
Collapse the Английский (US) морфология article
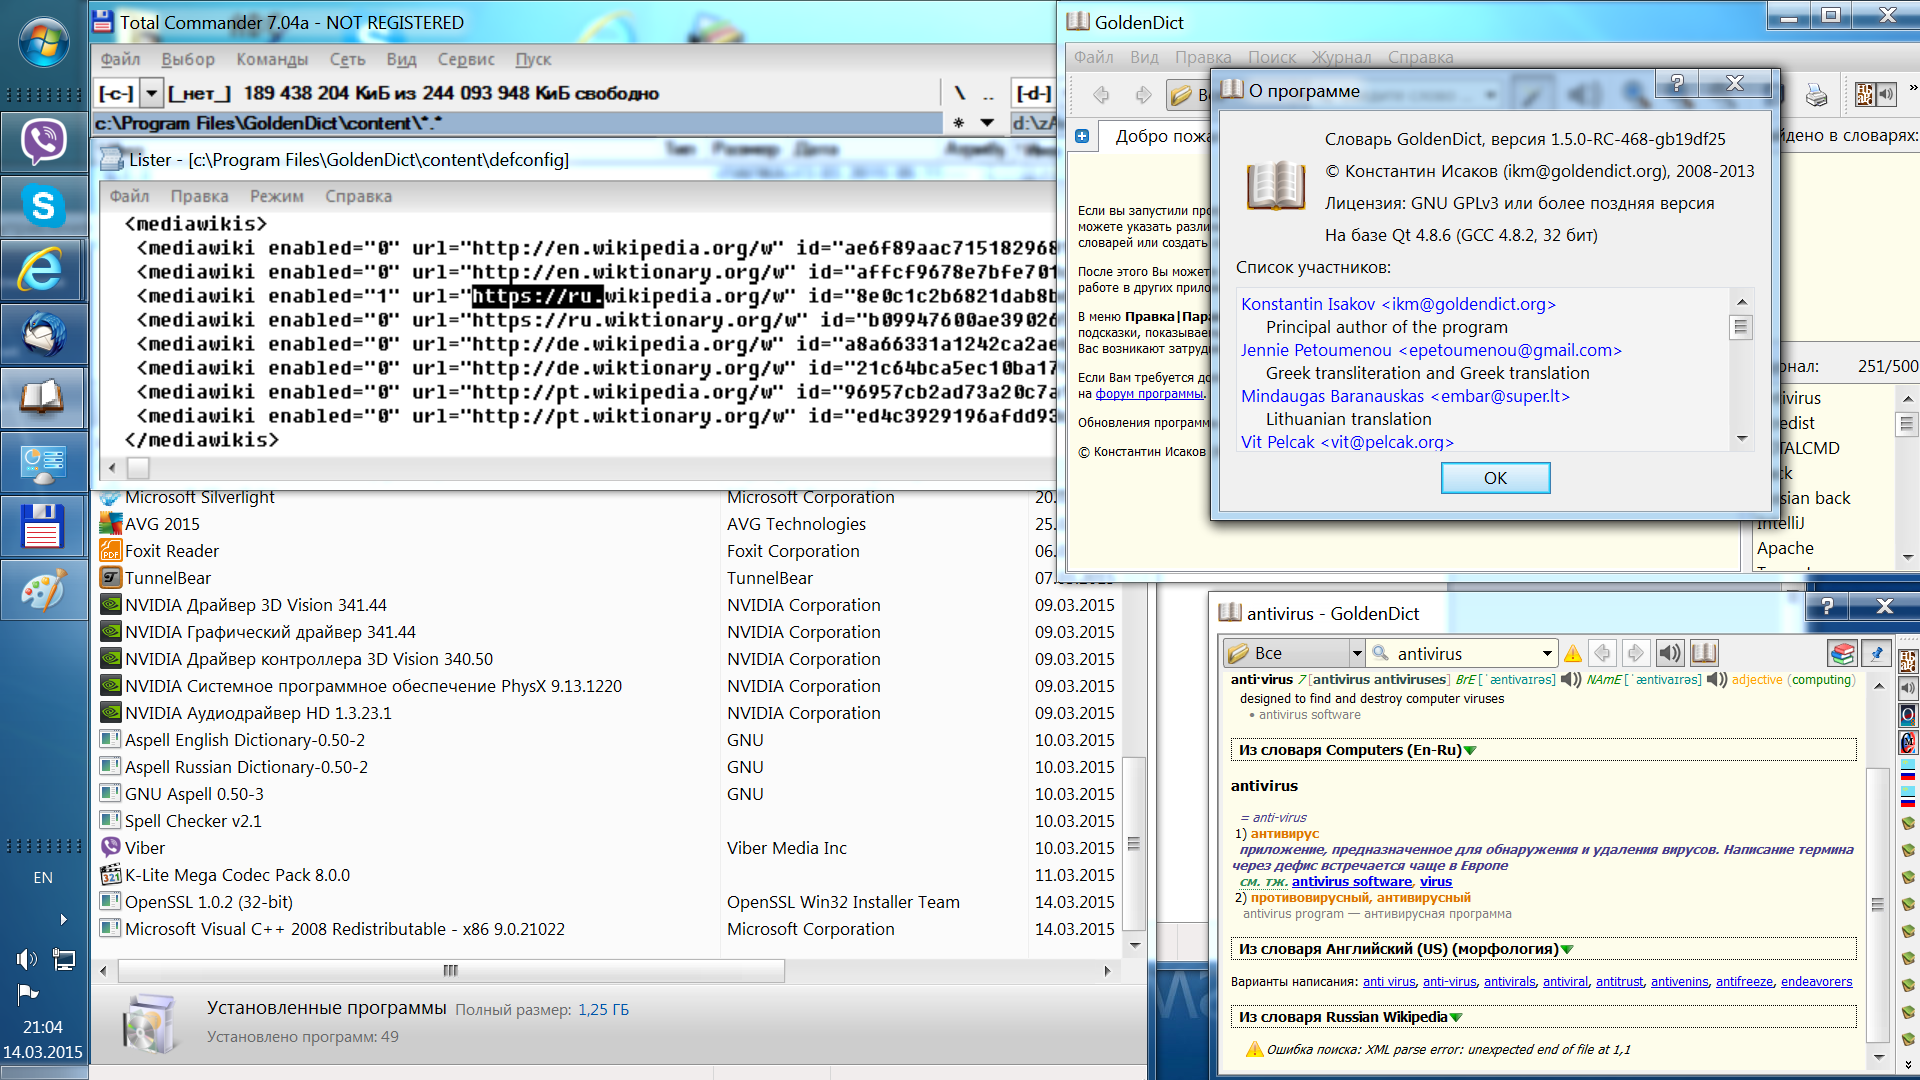tap(1567, 949)
